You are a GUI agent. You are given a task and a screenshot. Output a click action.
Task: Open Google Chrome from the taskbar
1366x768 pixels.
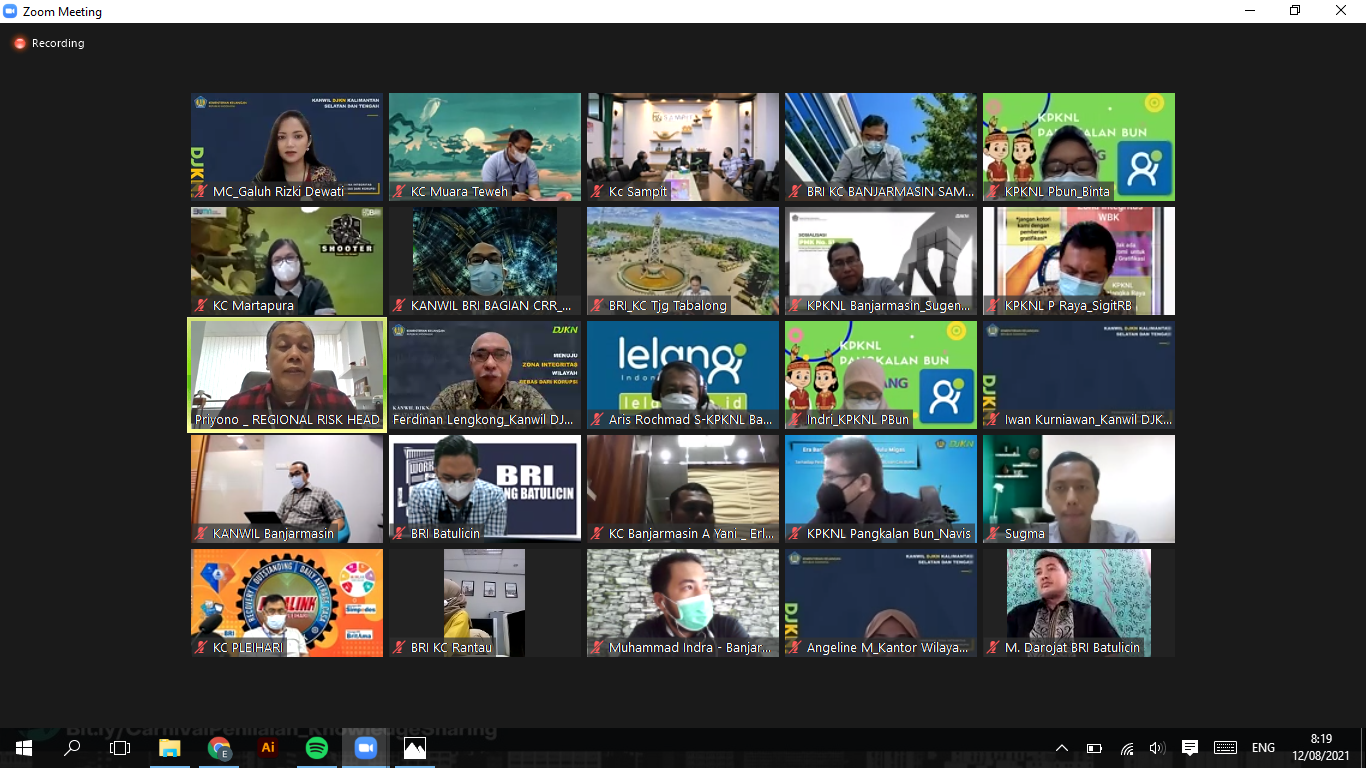[219, 748]
